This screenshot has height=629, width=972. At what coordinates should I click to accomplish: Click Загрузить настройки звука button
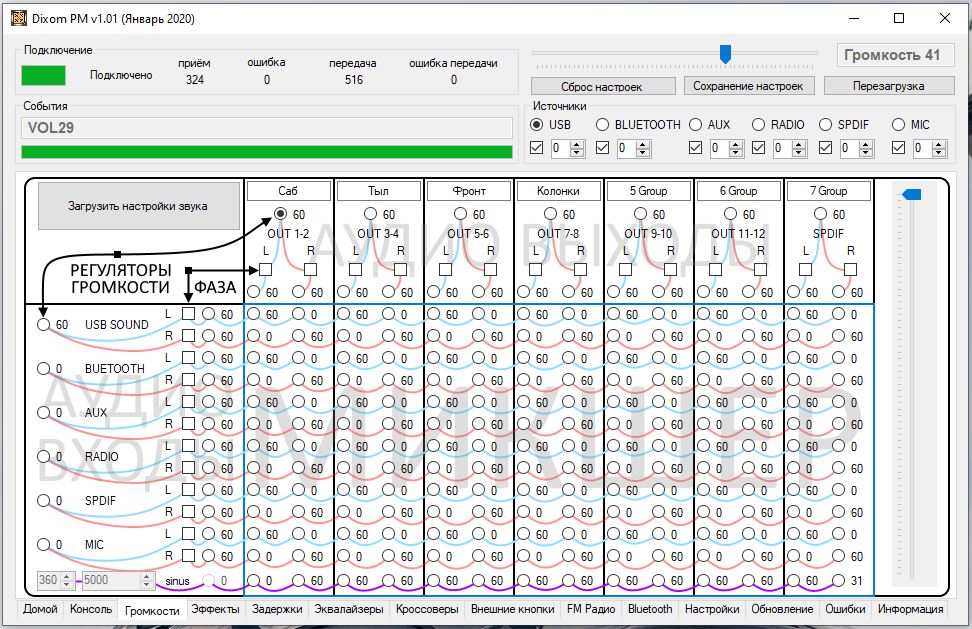138,206
